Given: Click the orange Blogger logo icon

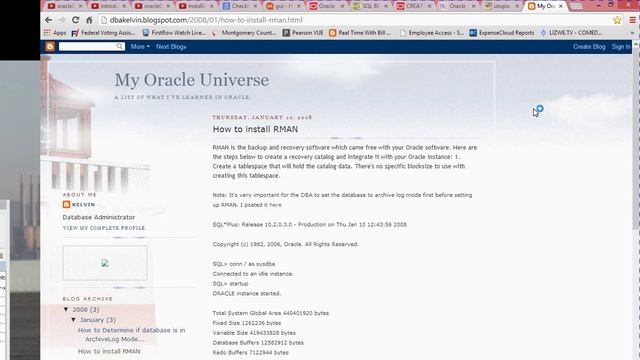Looking at the screenshot, I should 50,47.
